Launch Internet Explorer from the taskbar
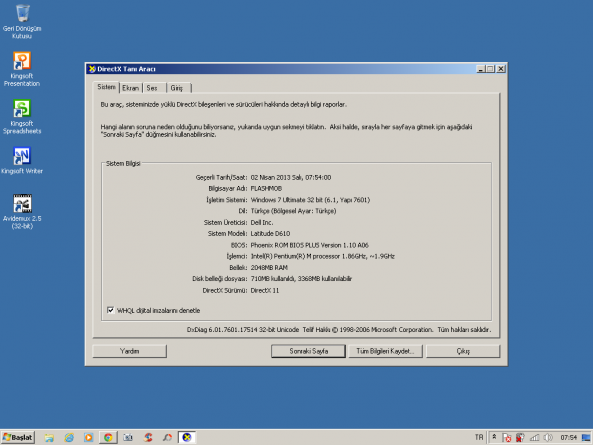Image resolution: width=593 pixels, height=445 pixels. click(x=69, y=437)
